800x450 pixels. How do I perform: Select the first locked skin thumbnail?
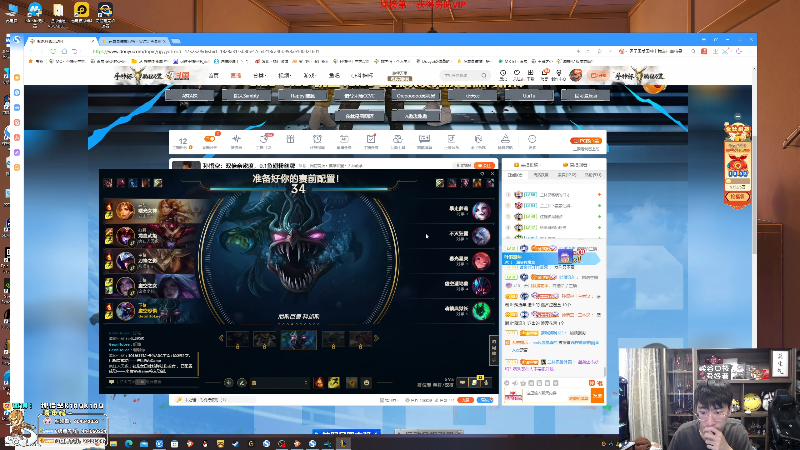238,339
